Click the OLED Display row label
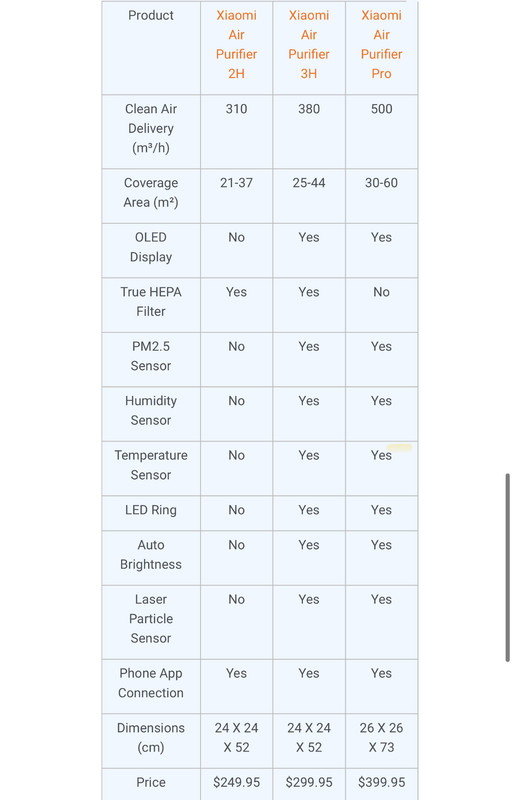The image size is (514, 800). pyautogui.click(x=151, y=247)
